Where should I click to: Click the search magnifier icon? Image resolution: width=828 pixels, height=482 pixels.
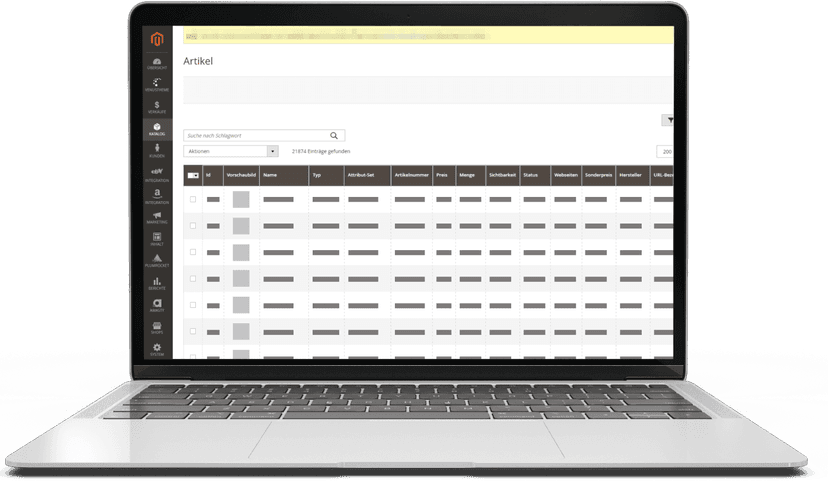(x=334, y=135)
